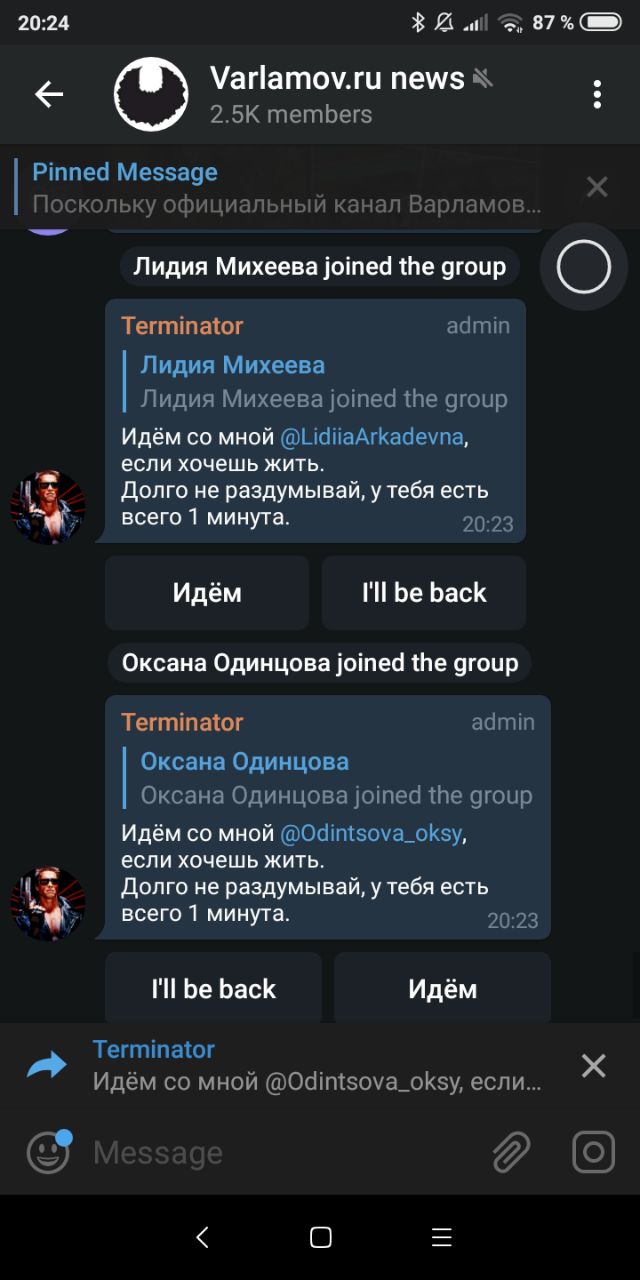Image resolution: width=640 pixels, height=1280 pixels.
Task: Open the emoji sticker panel
Action: [x=48, y=1153]
